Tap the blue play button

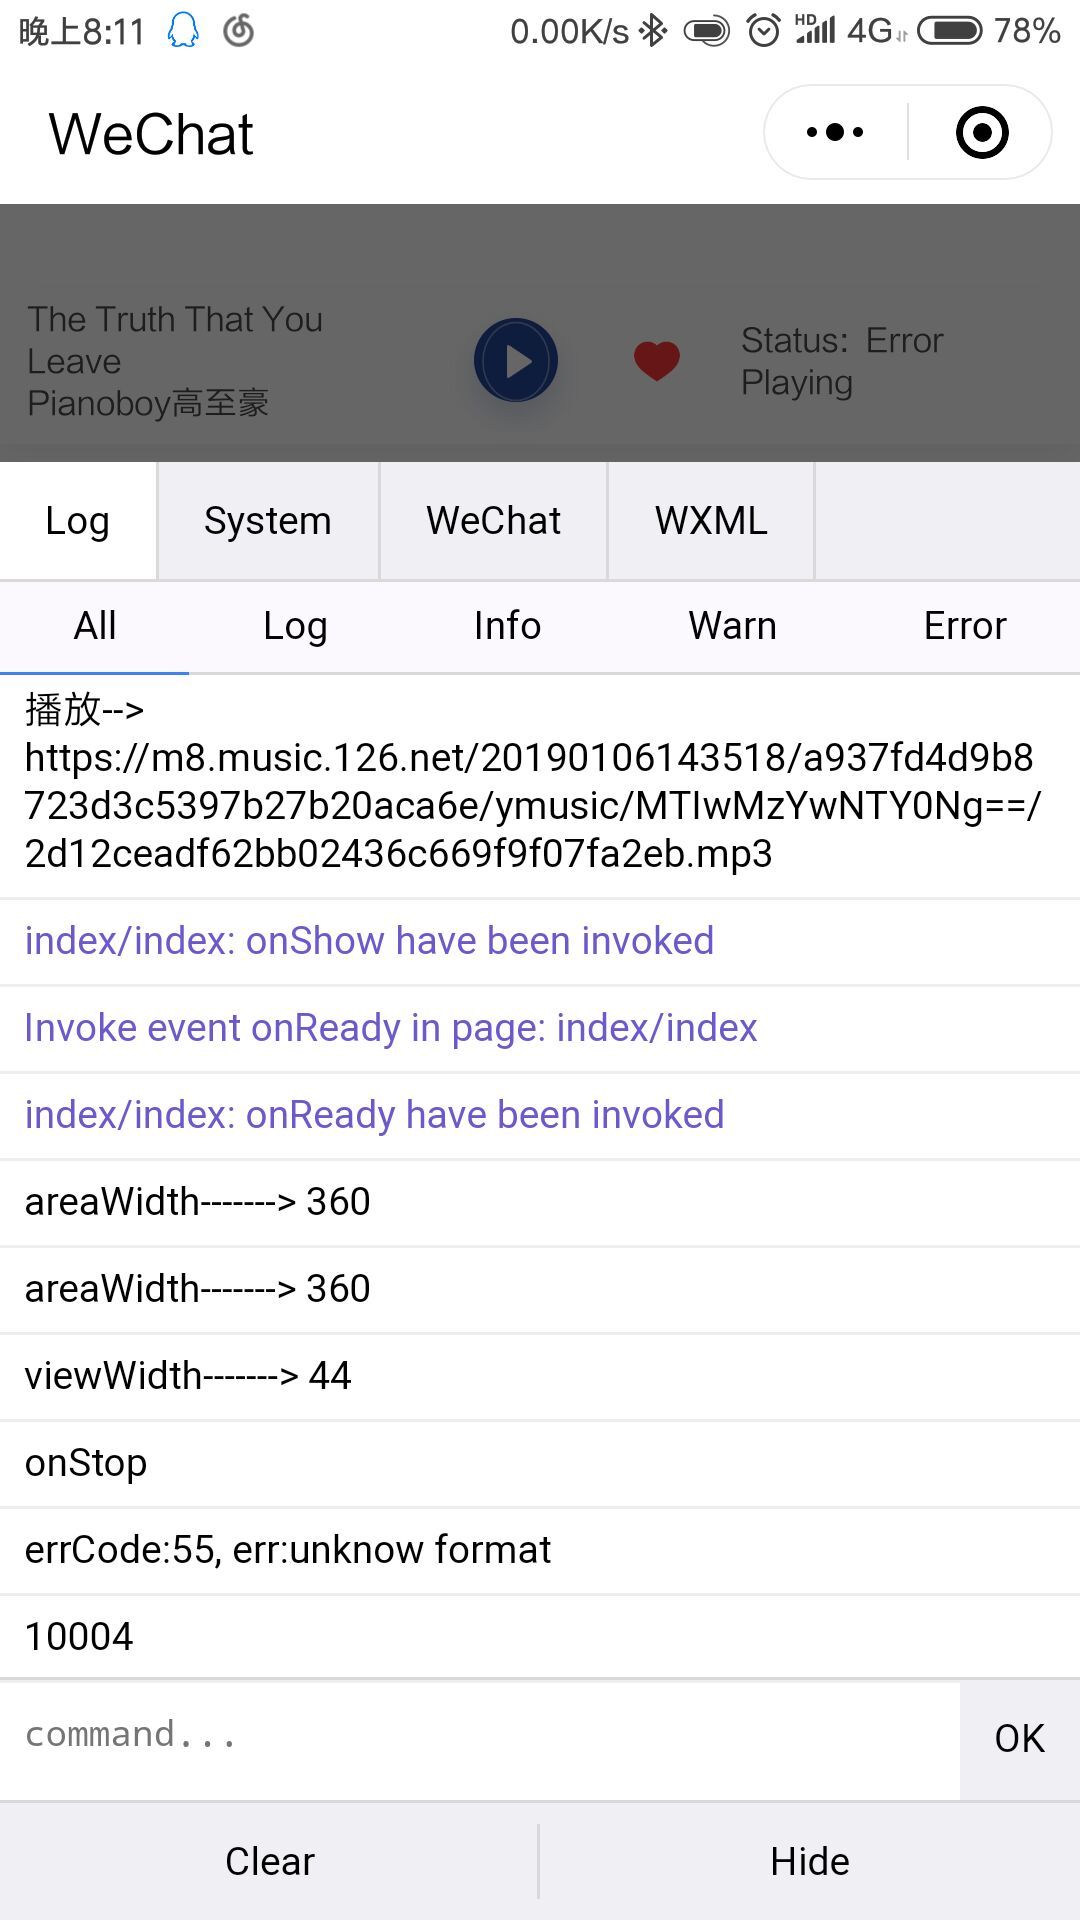tap(516, 360)
